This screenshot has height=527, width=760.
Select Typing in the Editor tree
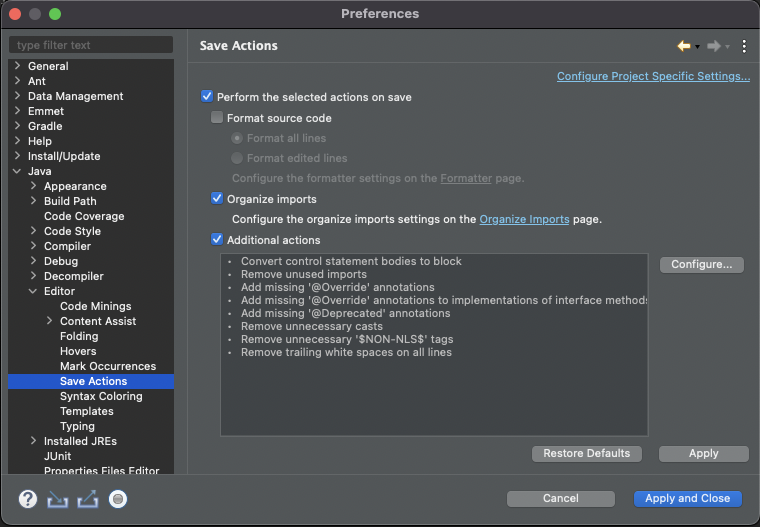tap(77, 427)
